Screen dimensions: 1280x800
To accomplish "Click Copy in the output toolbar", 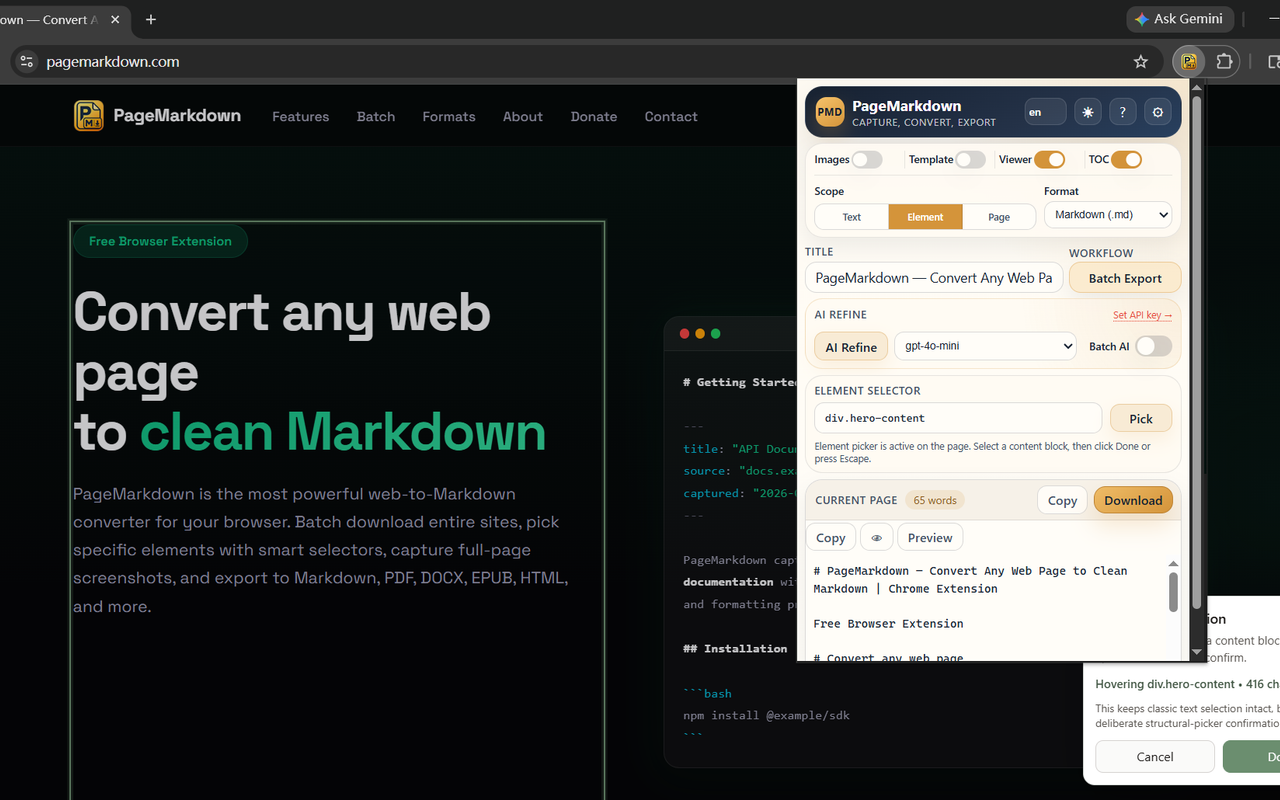I will (x=831, y=538).
